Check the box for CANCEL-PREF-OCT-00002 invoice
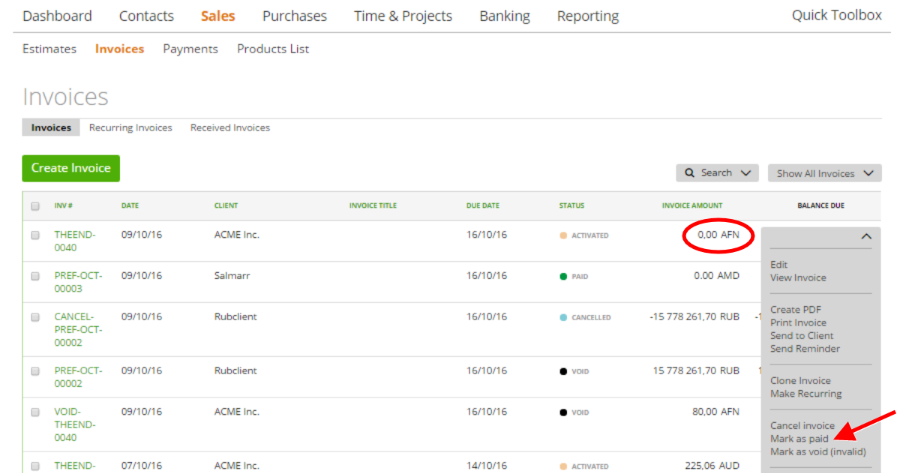This screenshot has height=473, width=918. (x=35, y=317)
